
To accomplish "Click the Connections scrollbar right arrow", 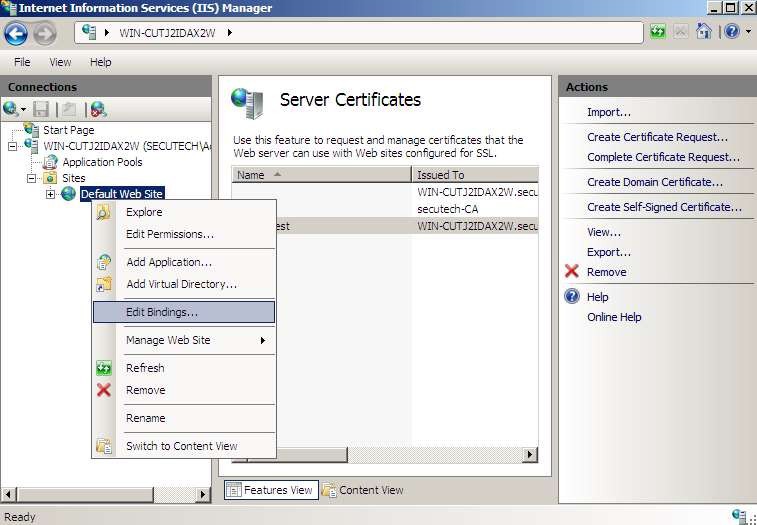I will [x=203, y=495].
